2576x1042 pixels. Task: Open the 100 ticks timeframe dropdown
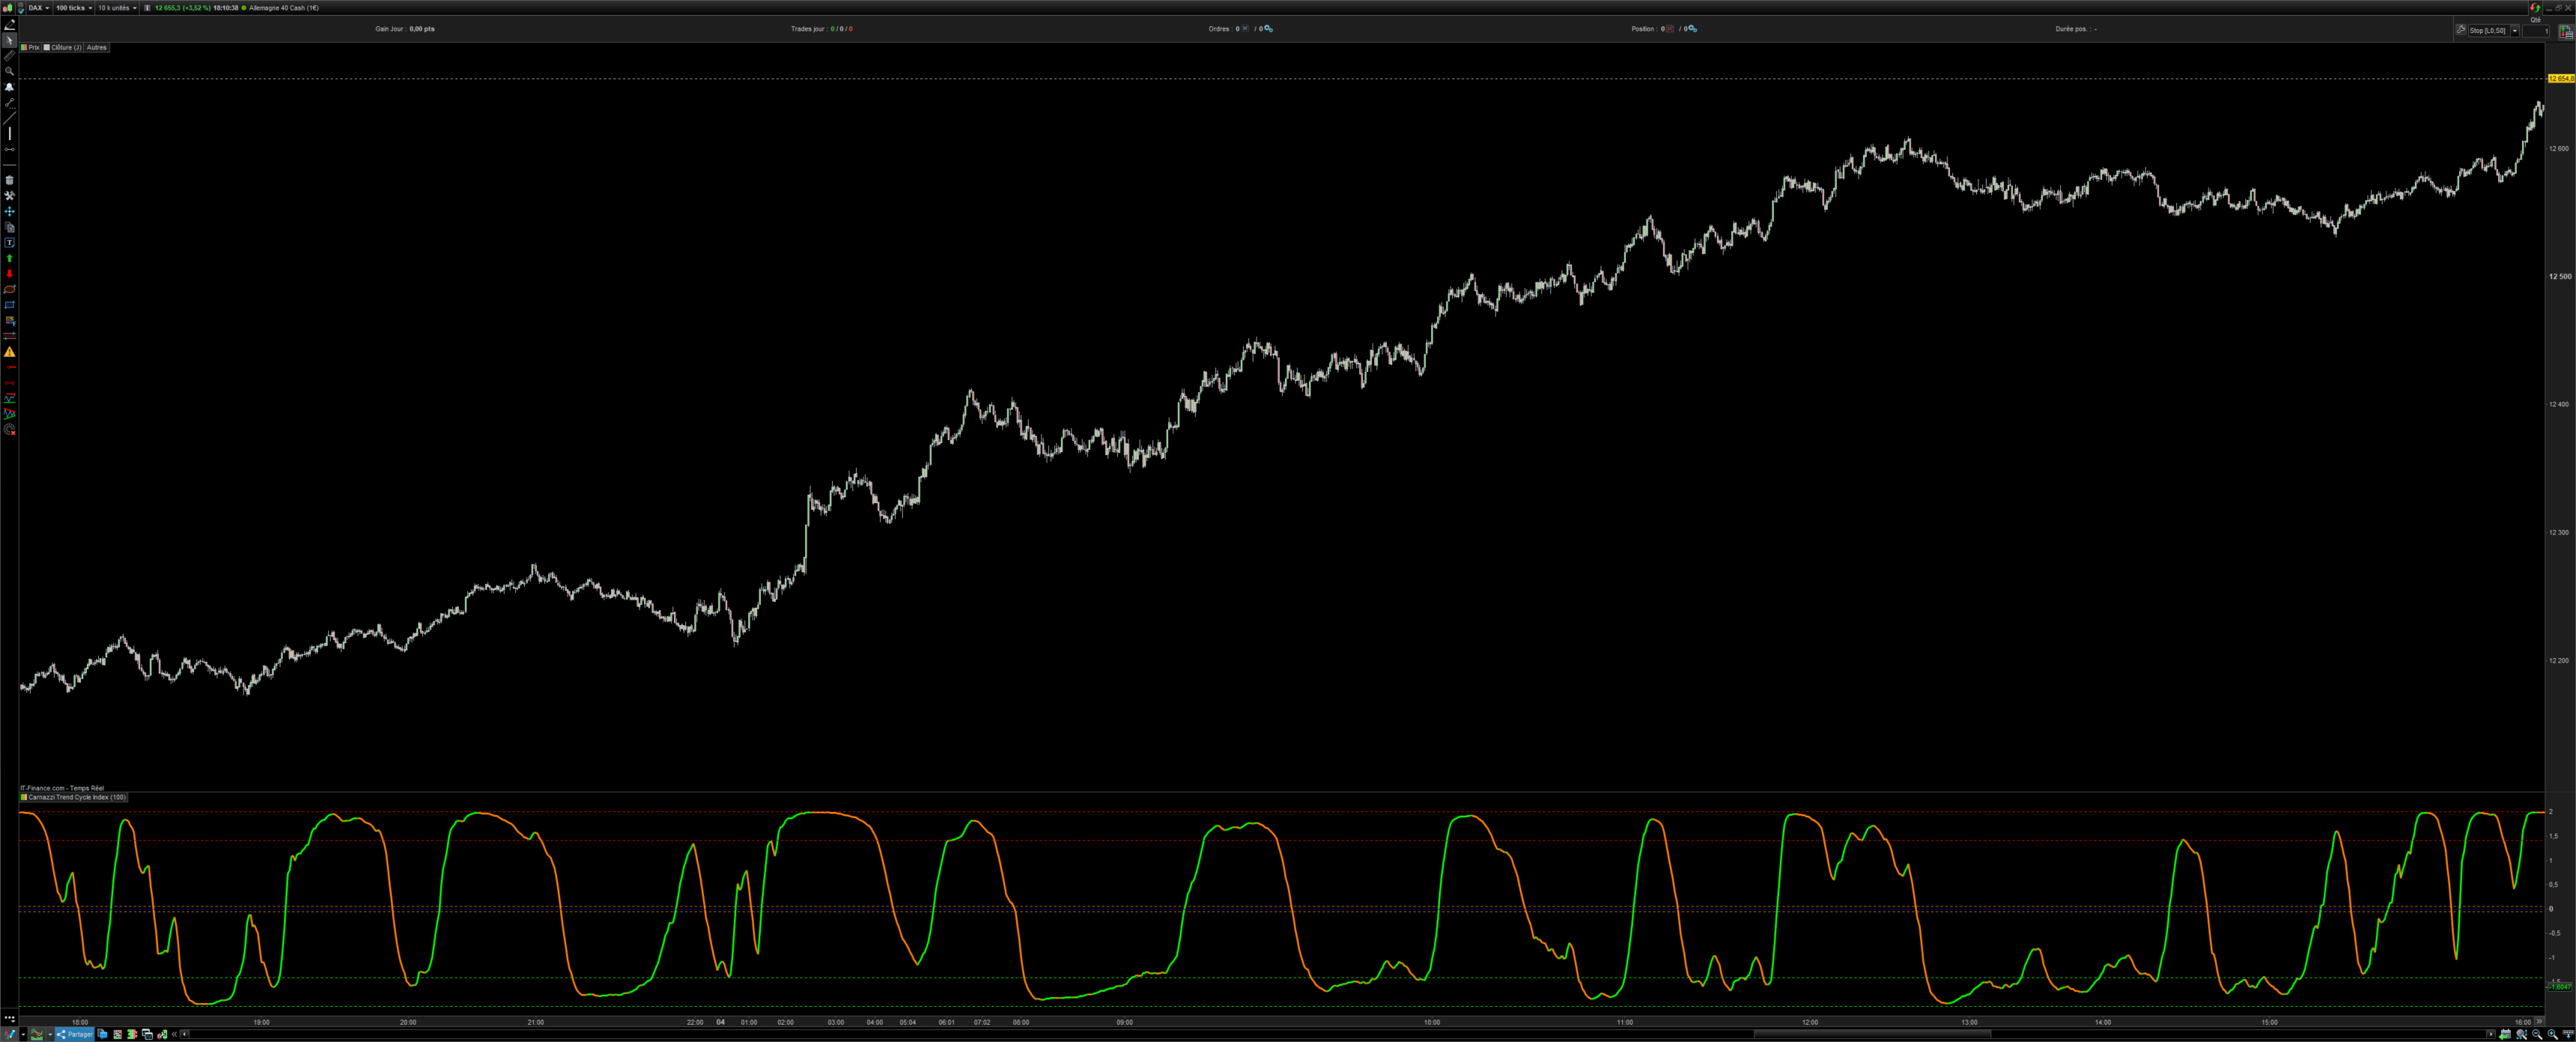(74, 8)
